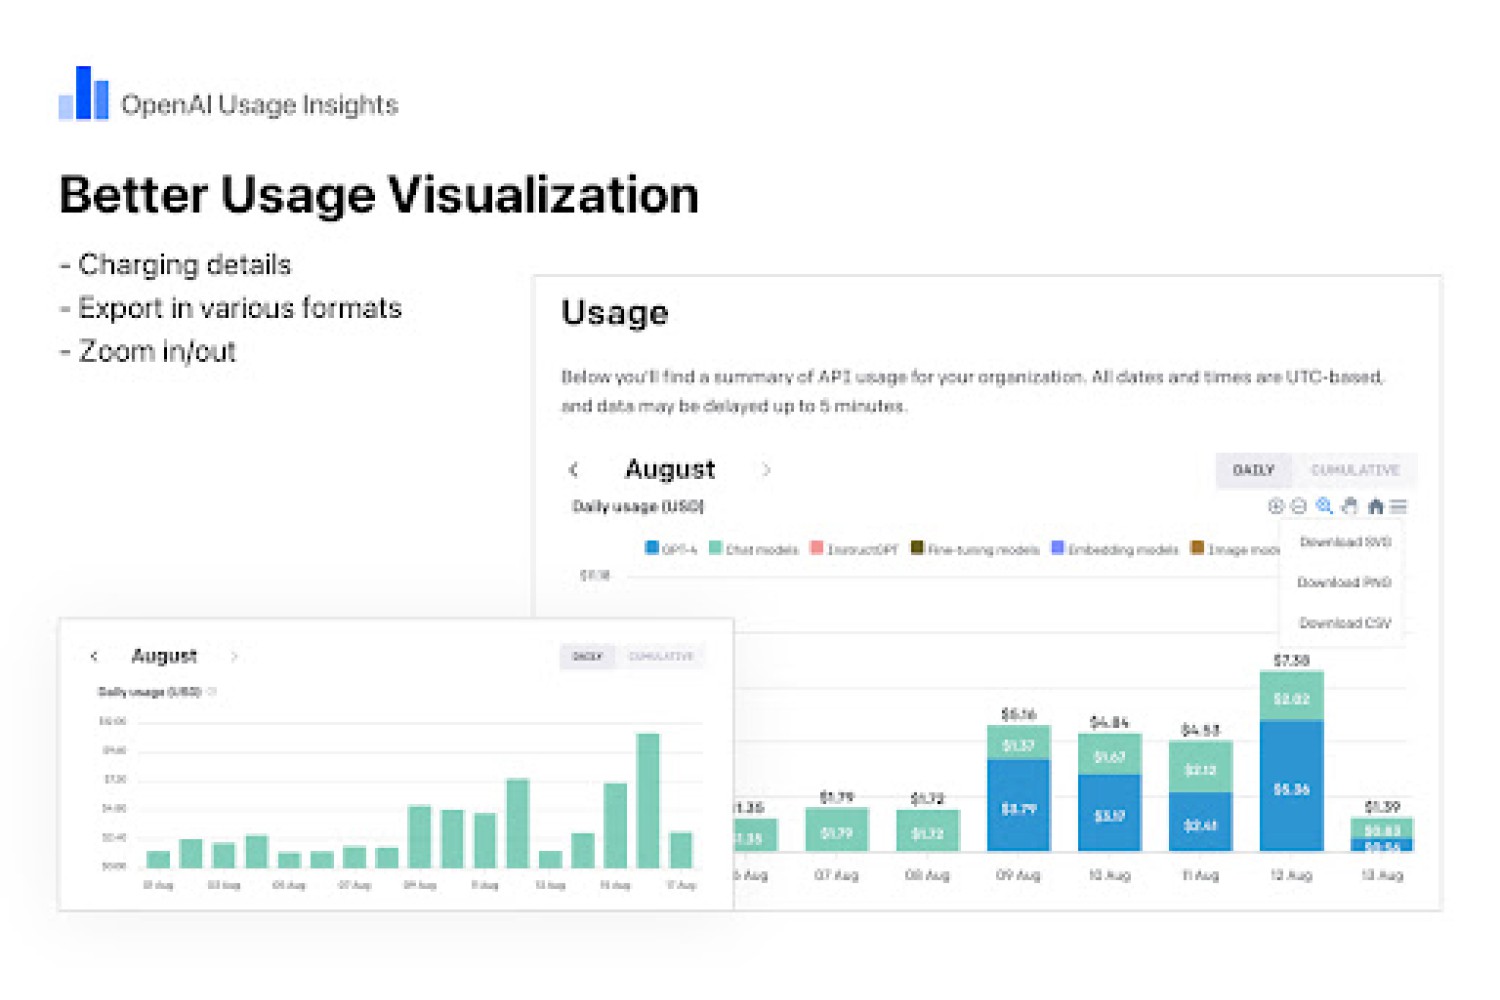Click the tallest bar in small chart
The width and height of the screenshot is (1500, 1000).
click(648, 800)
